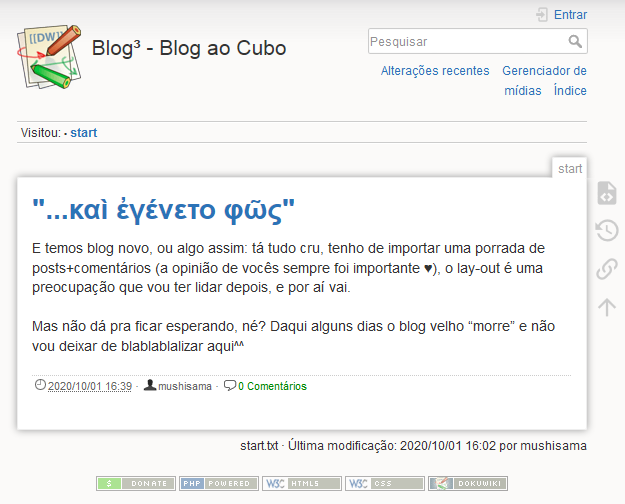Image resolution: width=625 pixels, height=504 pixels.
Task: Open old revisions history icon
Action: coord(606,232)
